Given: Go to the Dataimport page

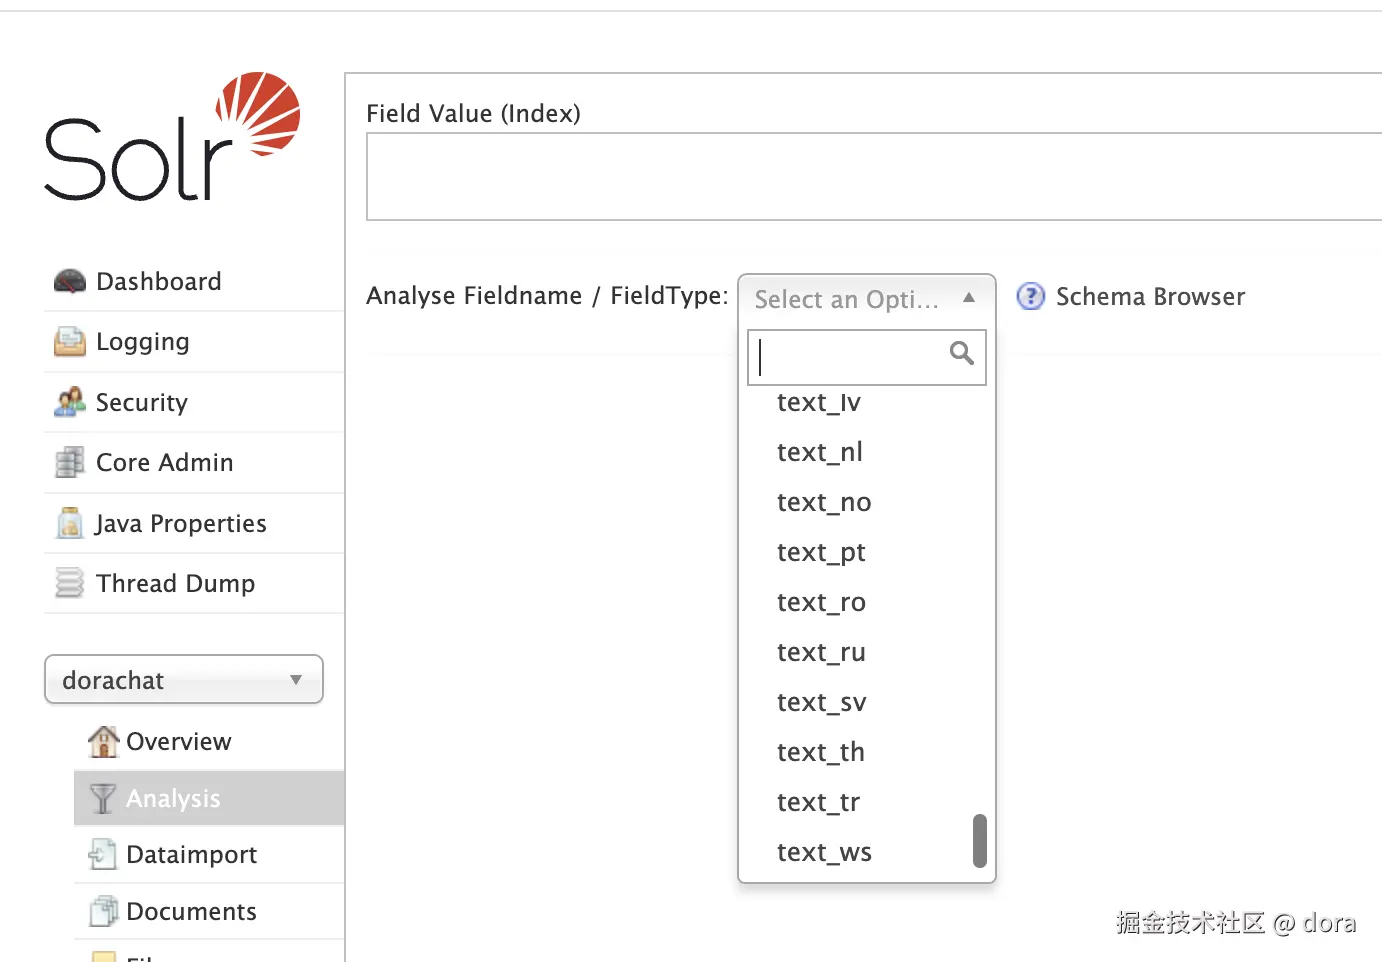Looking at the screenshot, I should [191, 855].
